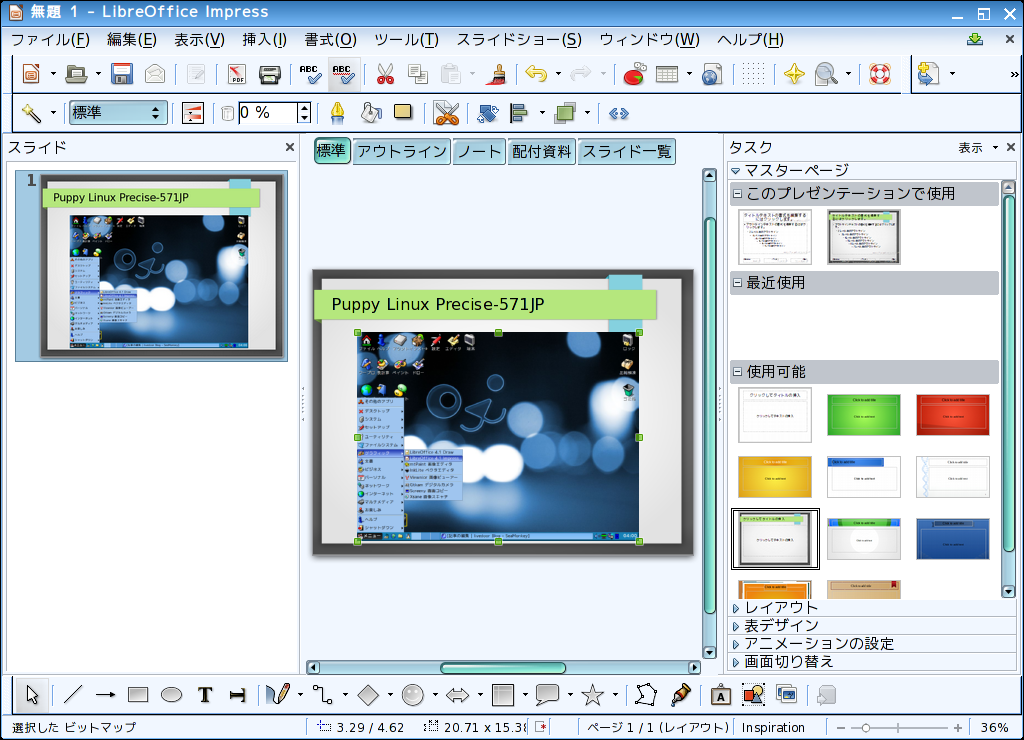Click the Undo arrow icon
Image resolution: width=1024 pixels, height=740 pixels.
pos(536,74)
